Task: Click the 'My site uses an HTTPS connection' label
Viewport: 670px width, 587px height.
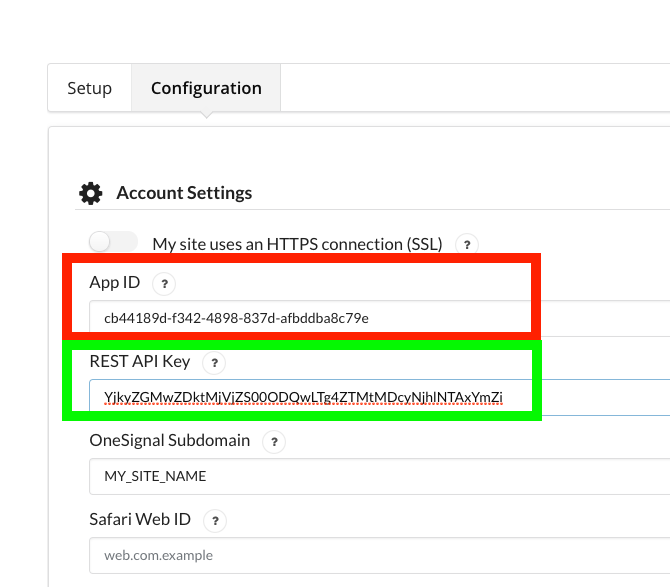Action: [x=298, y=244]
